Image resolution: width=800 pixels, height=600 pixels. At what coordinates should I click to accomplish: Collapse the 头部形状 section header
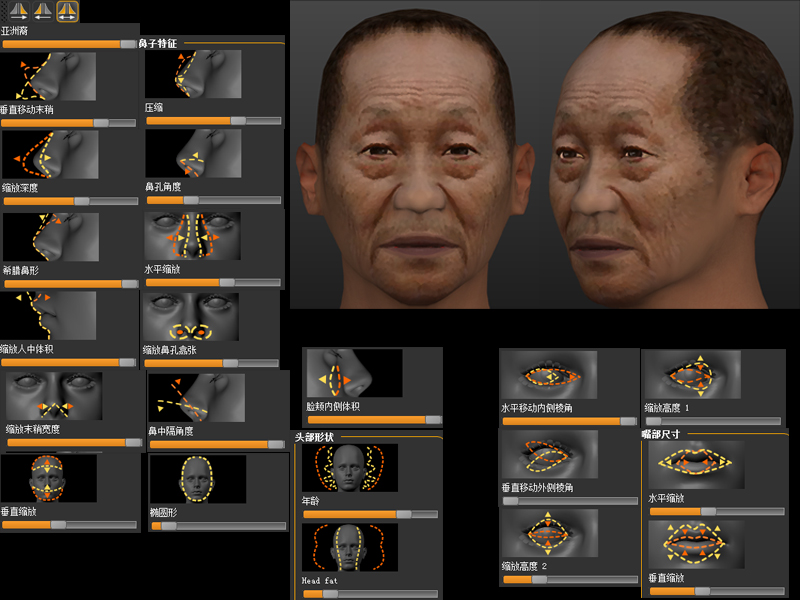point(315,437)
